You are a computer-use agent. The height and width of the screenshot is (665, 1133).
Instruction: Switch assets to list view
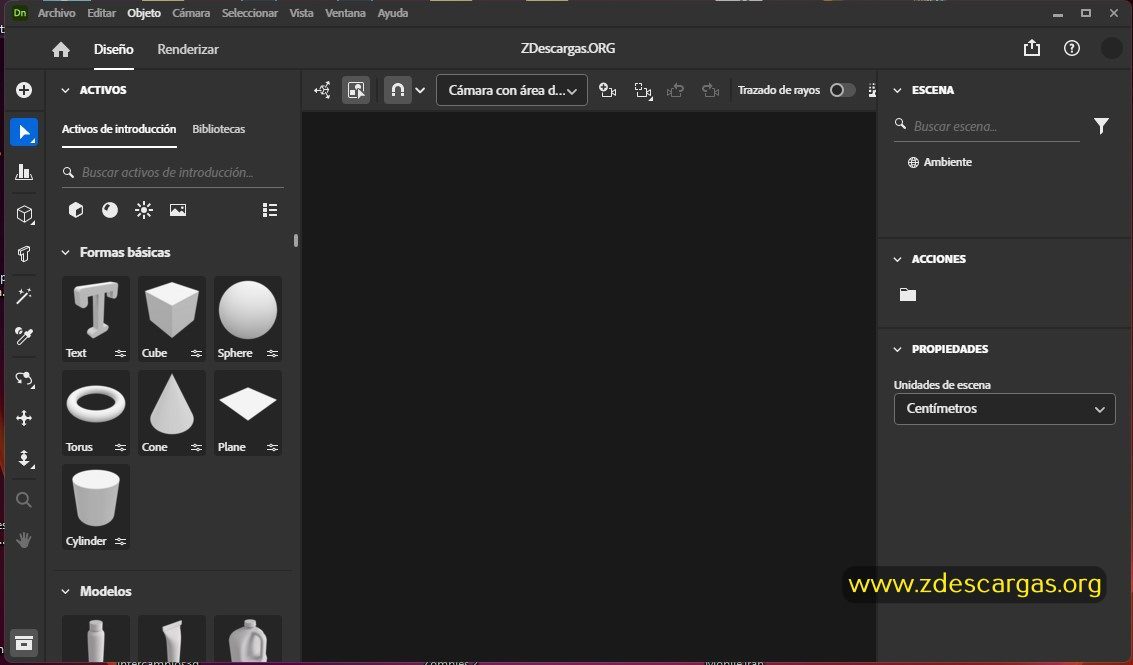coord(270,210)
